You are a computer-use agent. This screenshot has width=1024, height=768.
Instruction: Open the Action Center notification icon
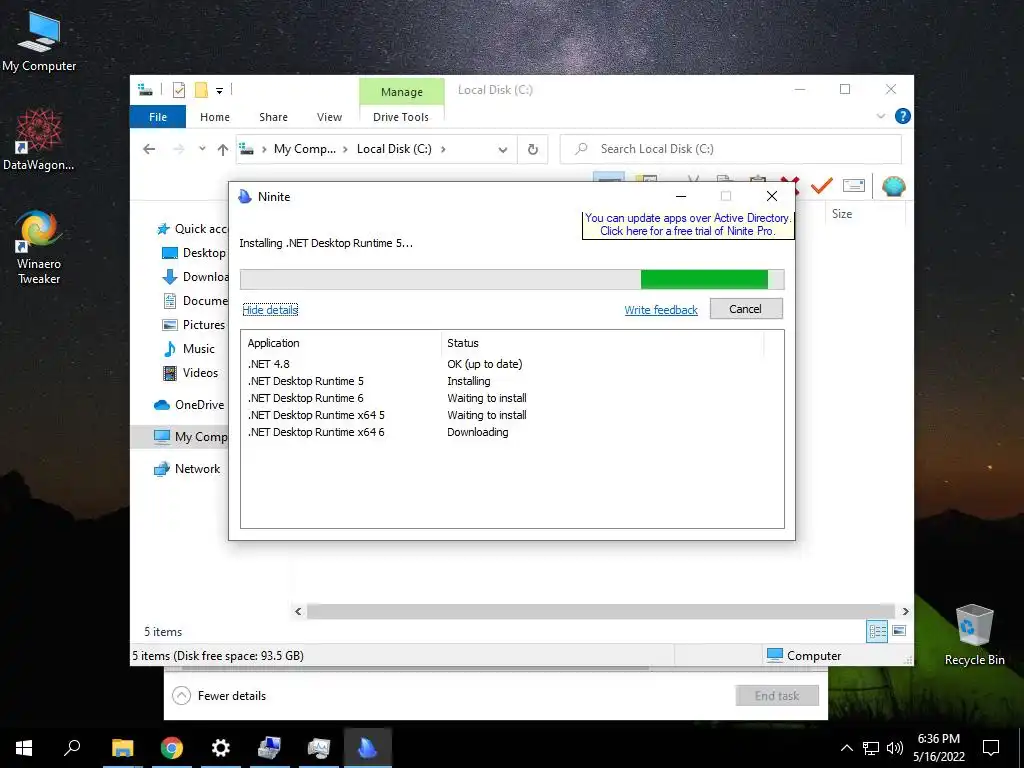991,748
